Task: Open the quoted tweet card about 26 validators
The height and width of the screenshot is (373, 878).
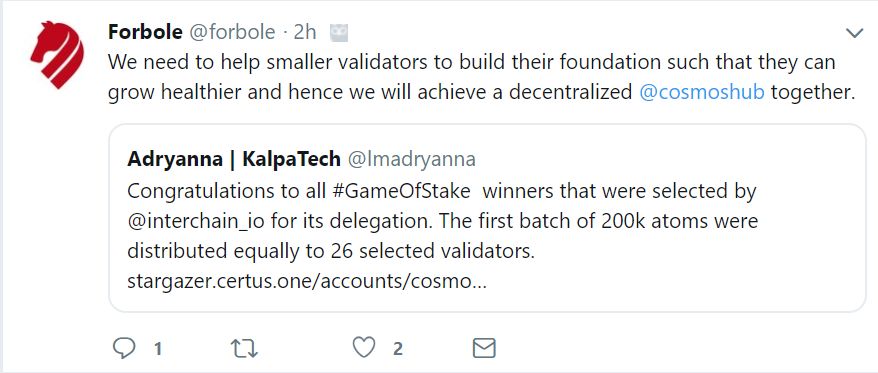Action: click(x=487, y=218)
